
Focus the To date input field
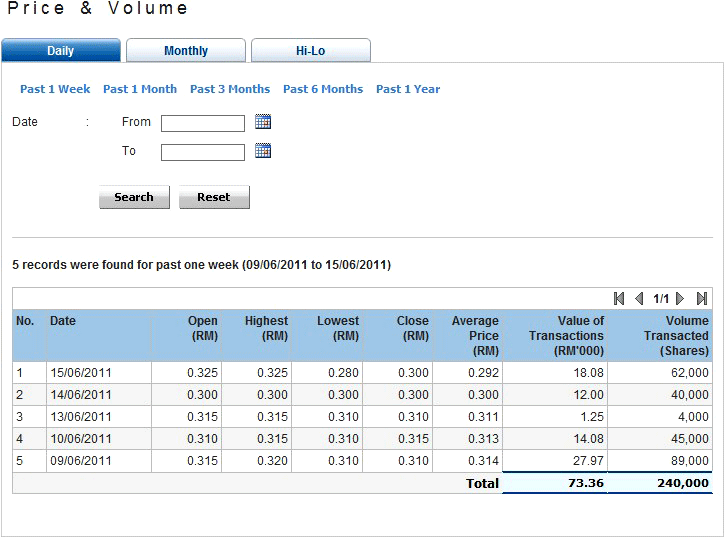click(x=203, y=152)
